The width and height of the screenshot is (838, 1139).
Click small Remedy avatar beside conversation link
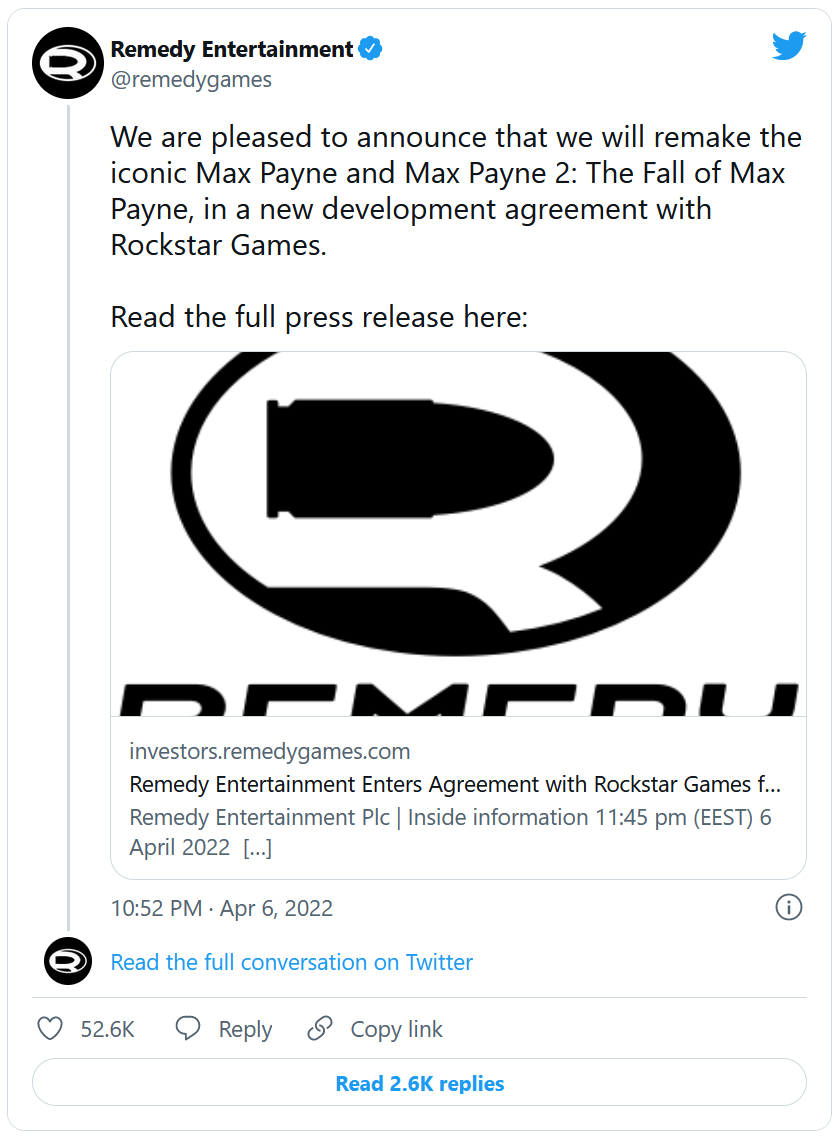click(68, 962)
